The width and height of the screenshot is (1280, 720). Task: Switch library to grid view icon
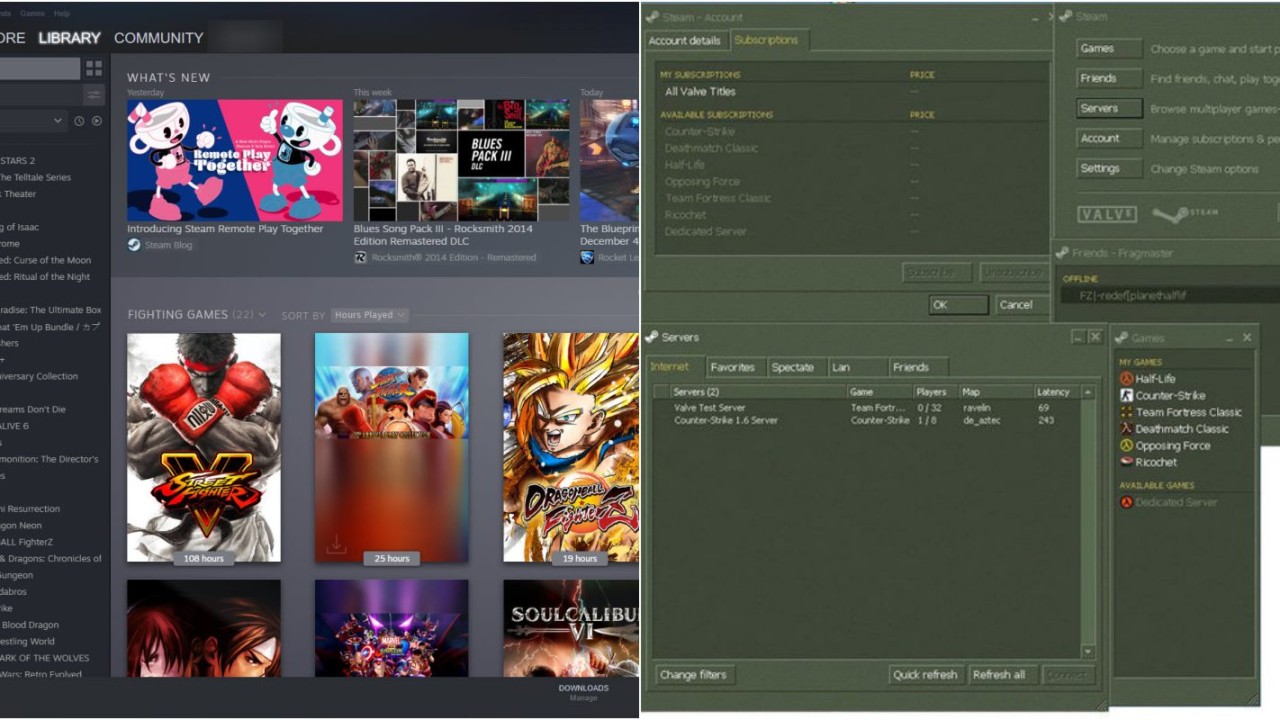pyautogui.click(x=94, y=69)
